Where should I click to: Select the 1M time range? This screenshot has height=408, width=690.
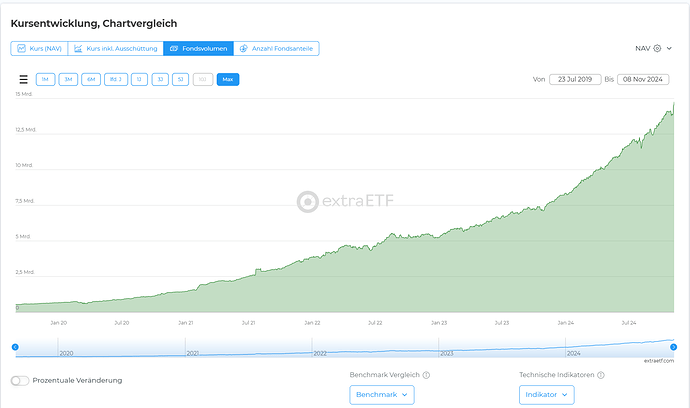[x=45, y=79]
